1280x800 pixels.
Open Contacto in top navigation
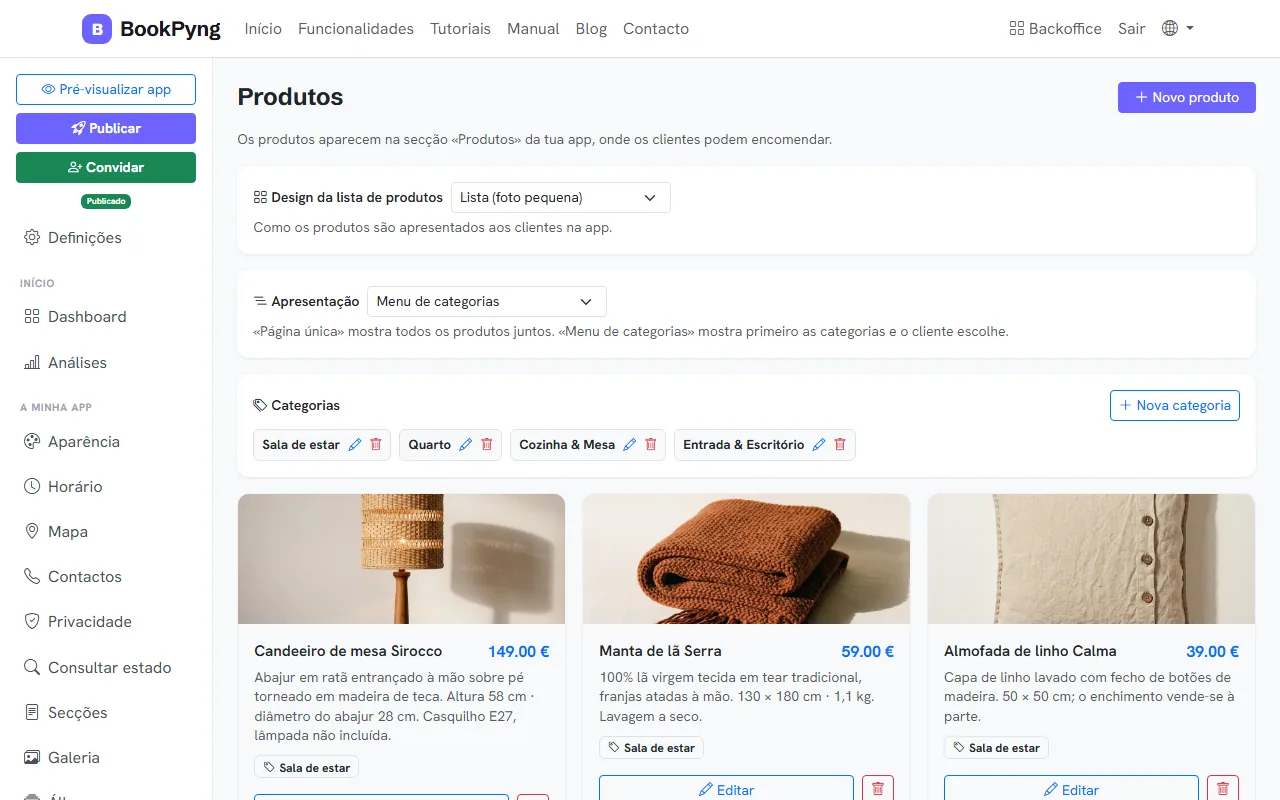tap(656, 29)
